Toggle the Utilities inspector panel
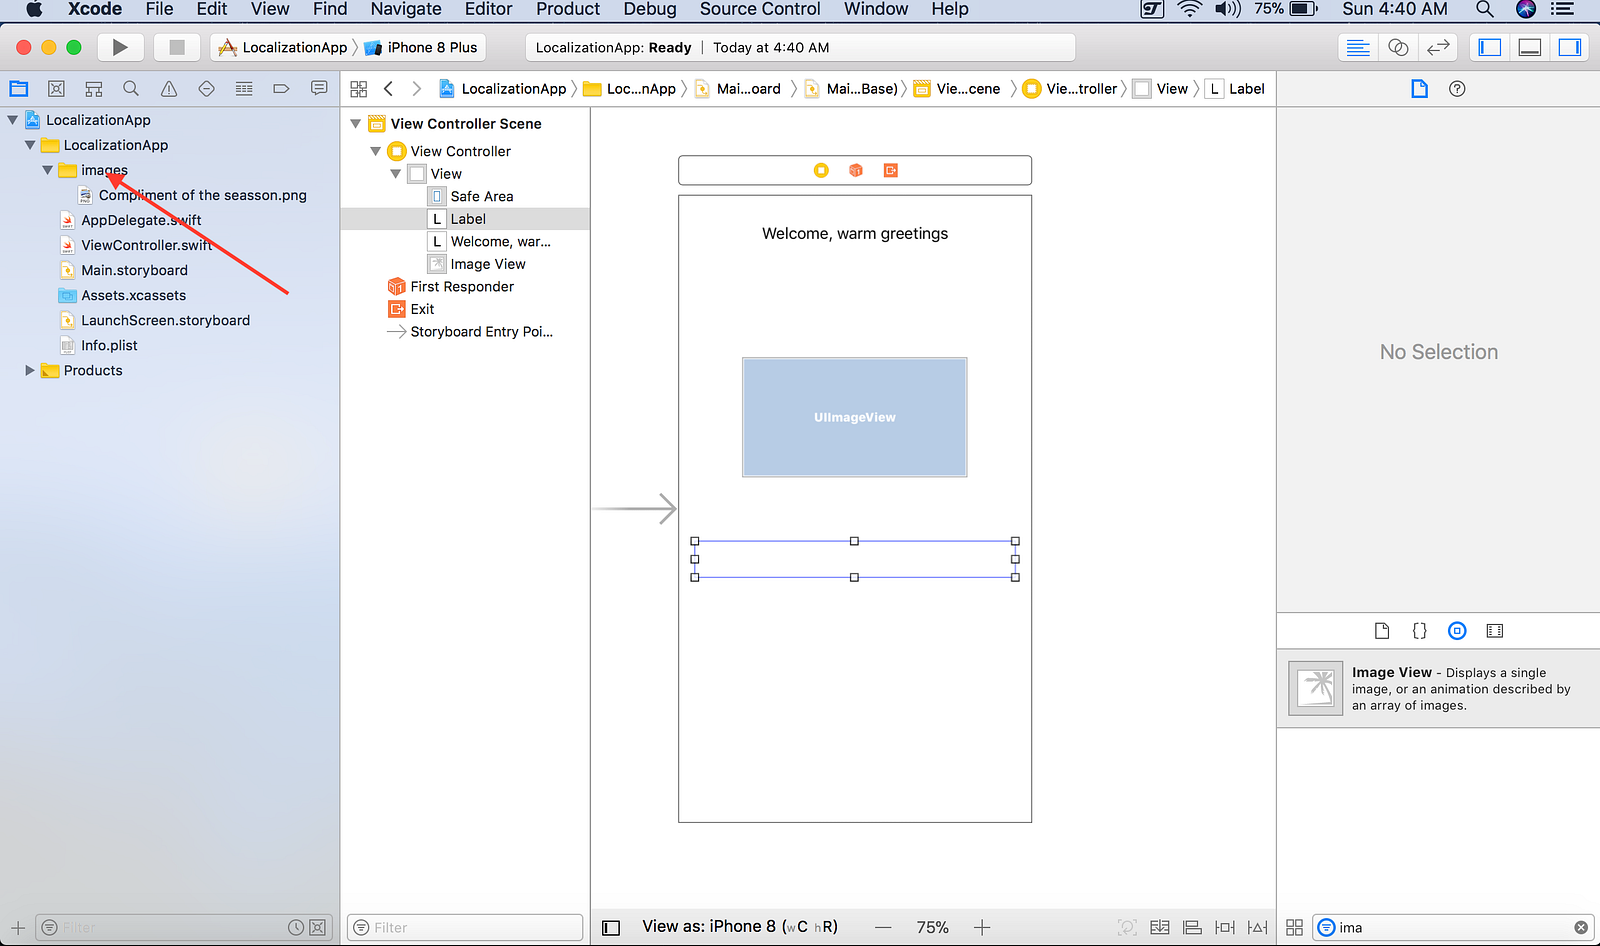The width and height of the screenshot is (1600, 946). [1570, 47]
